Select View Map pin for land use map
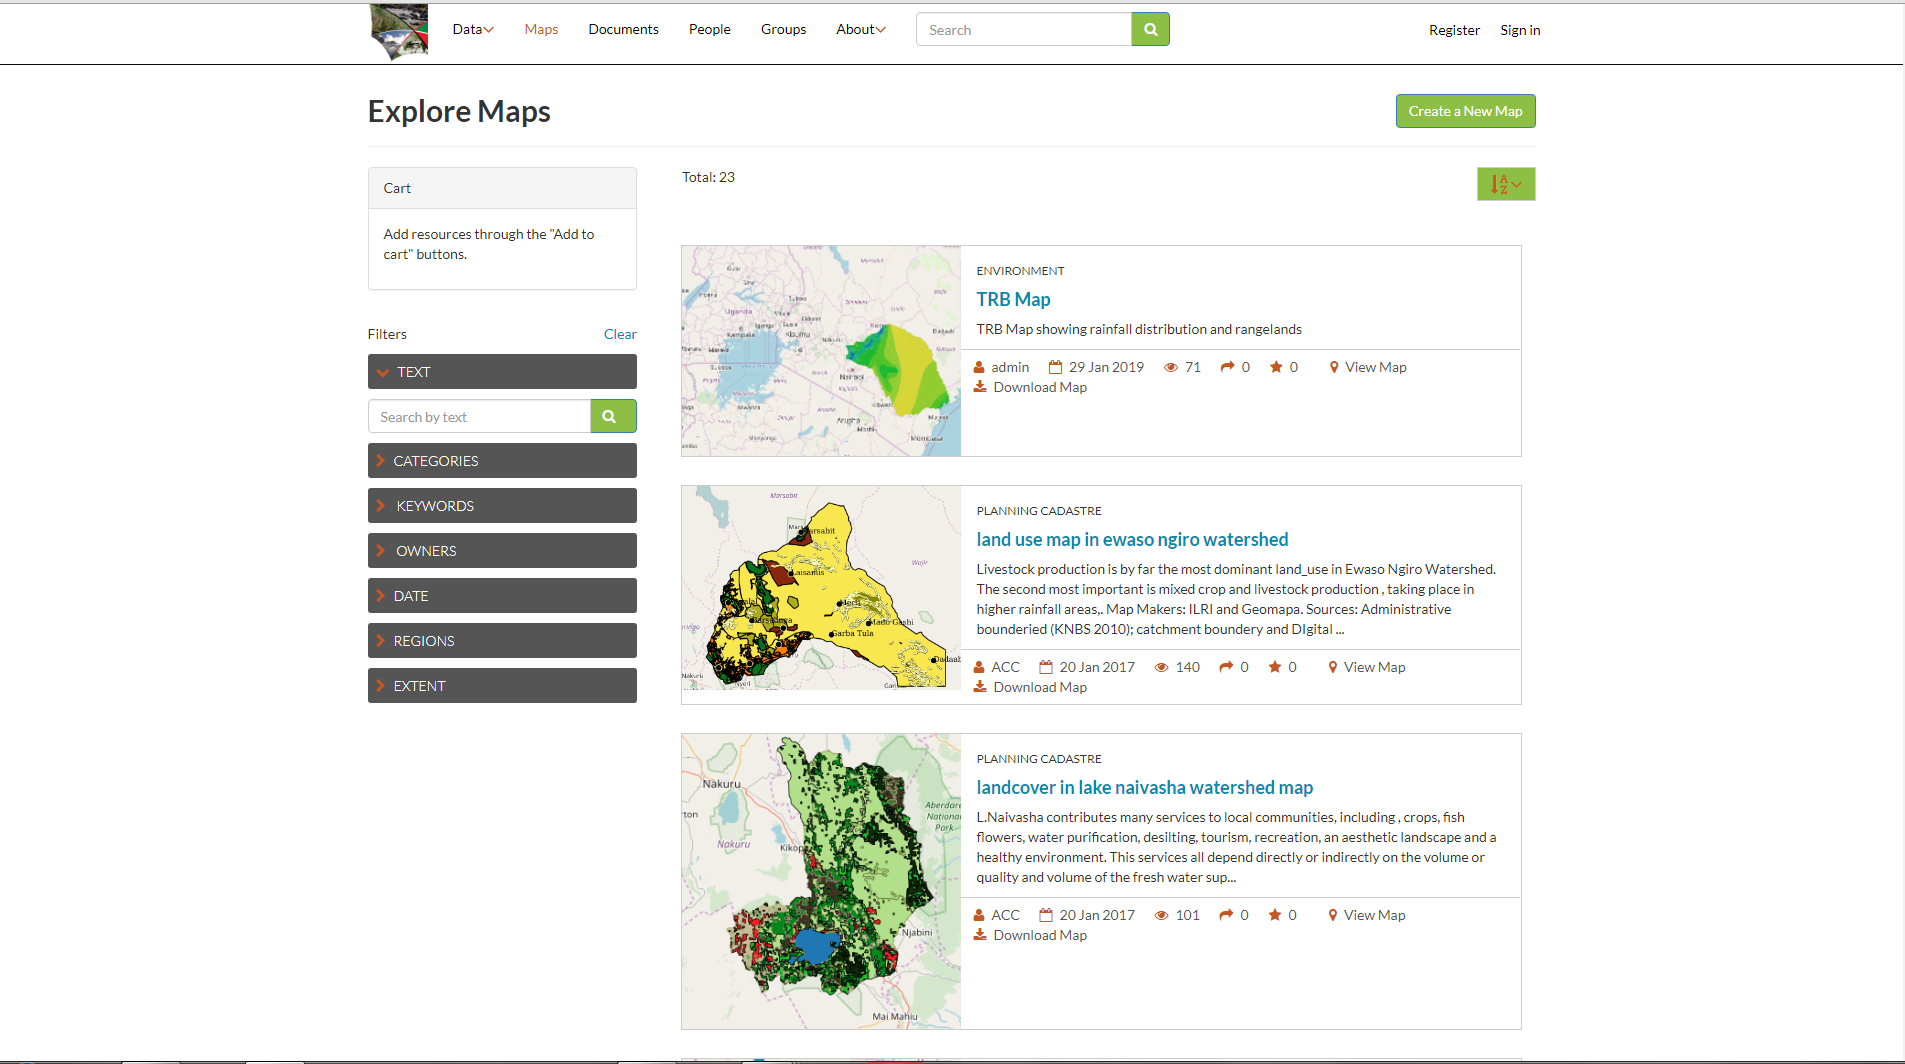The image size is (1905, 1064). pyautogui.click(x=1333, y=666)
